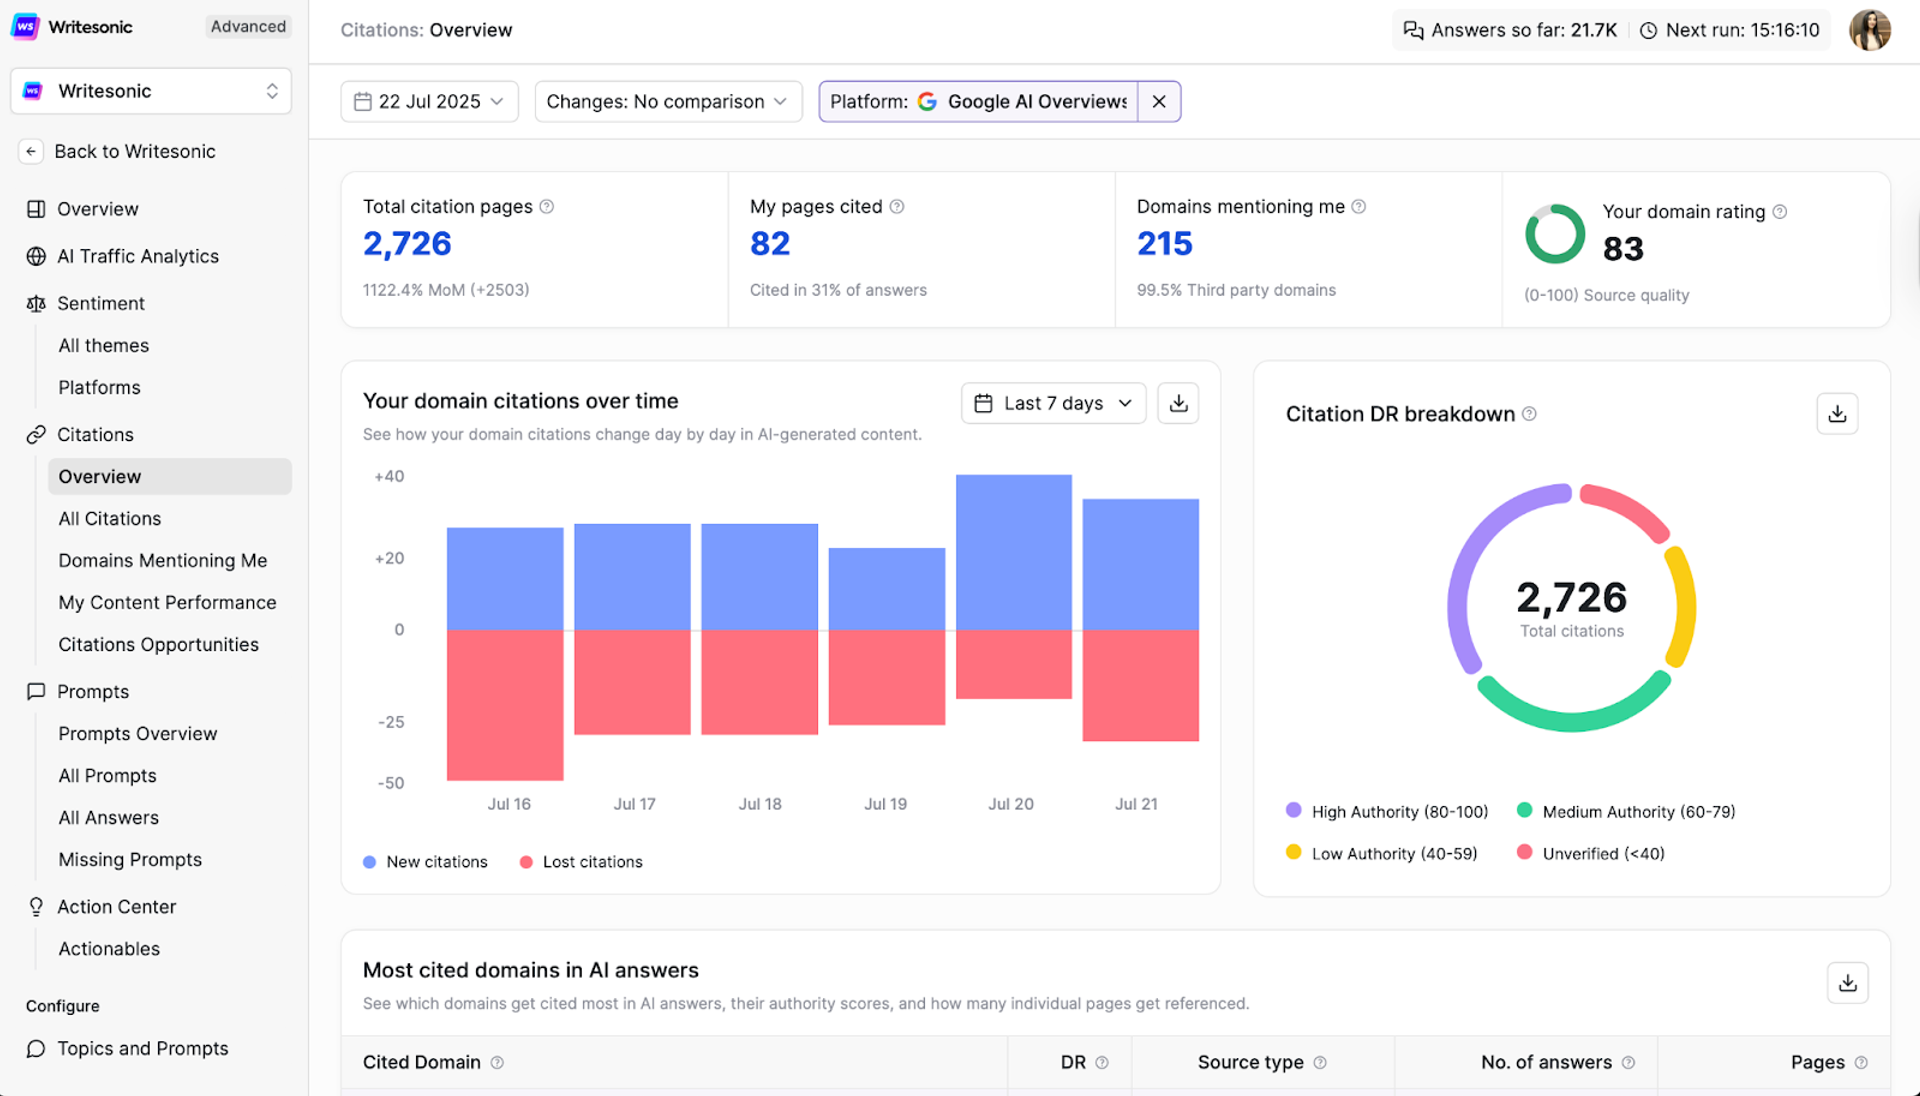Image resolution: width=1920 pixels, height=1096 pixels.
Task: Click info icon next to Total citation pages
Action: pos(547,207)
